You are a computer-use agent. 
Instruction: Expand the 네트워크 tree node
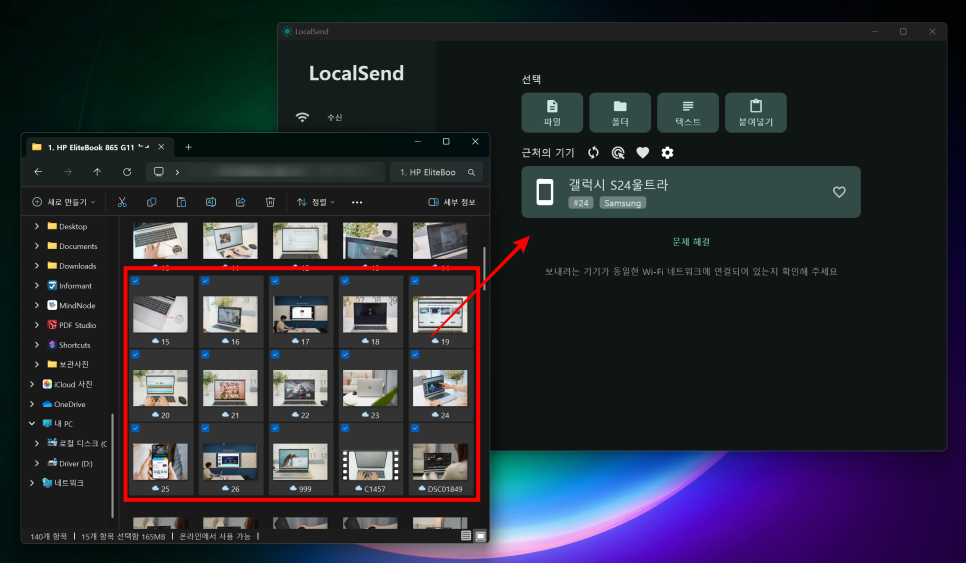[x=32, y=483]
